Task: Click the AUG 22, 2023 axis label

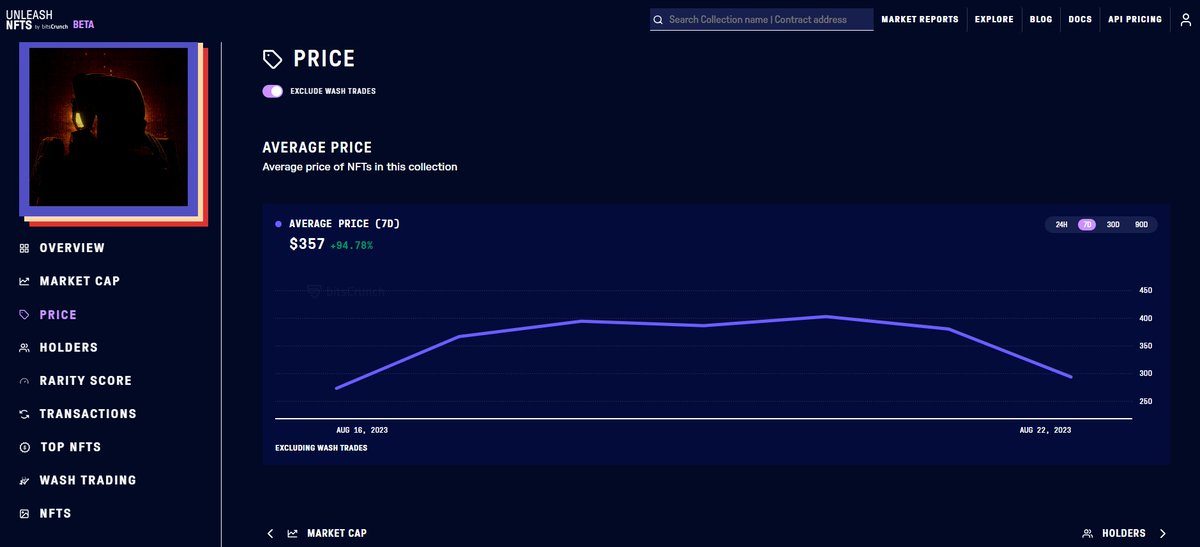Action: (x=1045, y=429)
